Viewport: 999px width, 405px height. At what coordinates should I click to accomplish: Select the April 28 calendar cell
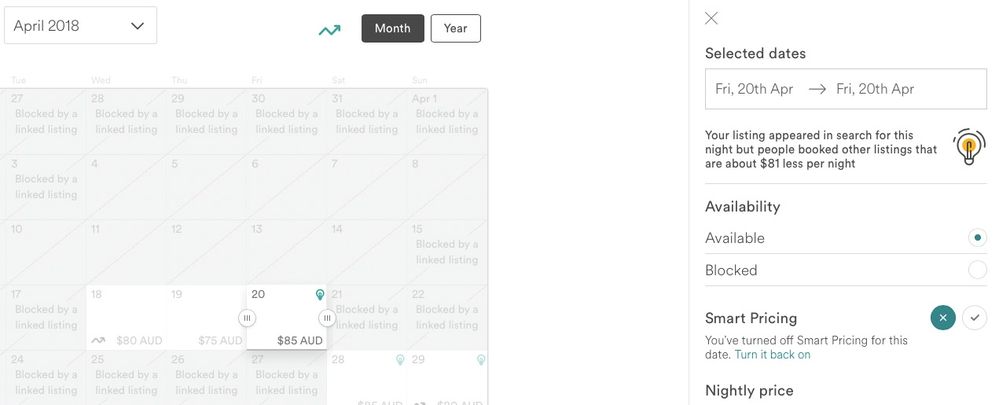(366, 378)
